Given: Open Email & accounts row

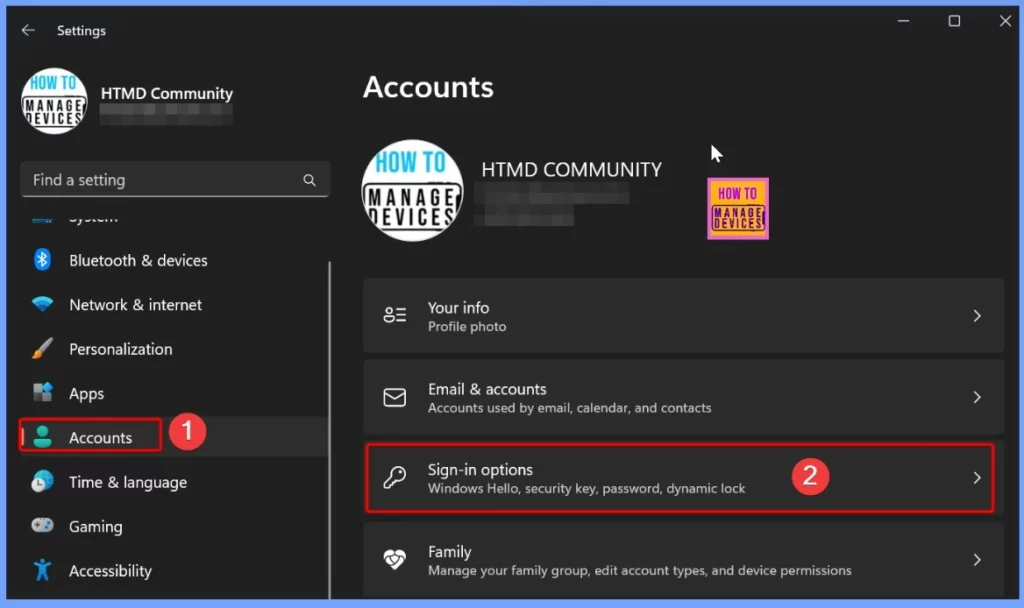Looking at the screenshot, I should [683, 397].
